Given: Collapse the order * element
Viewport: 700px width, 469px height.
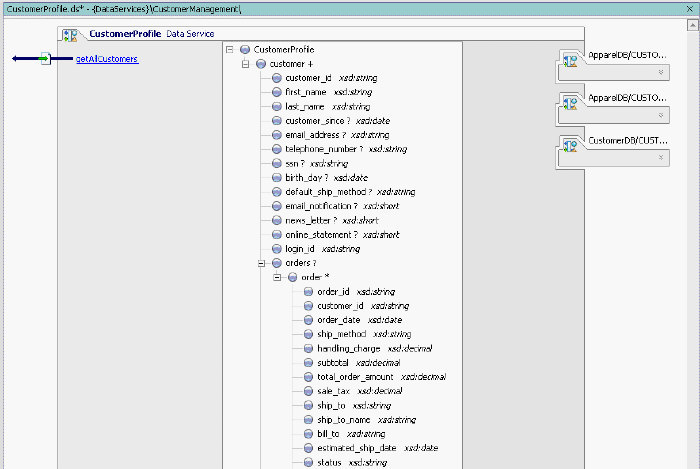Looking at the screenshot, I should (277, 278).
